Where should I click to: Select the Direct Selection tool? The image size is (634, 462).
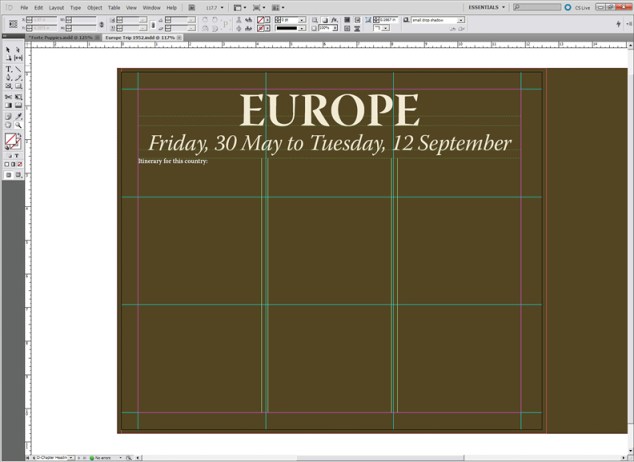coord(18,49)
